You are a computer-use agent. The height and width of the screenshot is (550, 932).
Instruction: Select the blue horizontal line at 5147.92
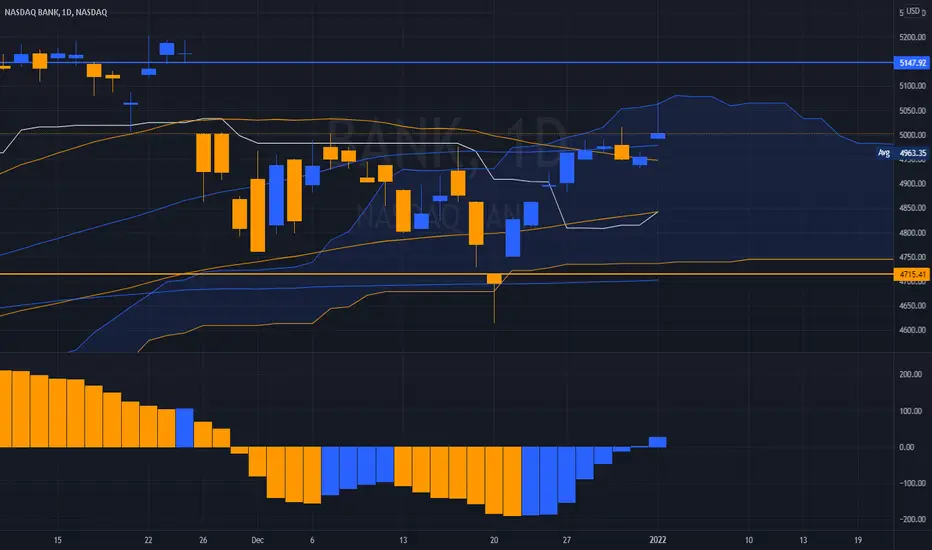(446, 62)
